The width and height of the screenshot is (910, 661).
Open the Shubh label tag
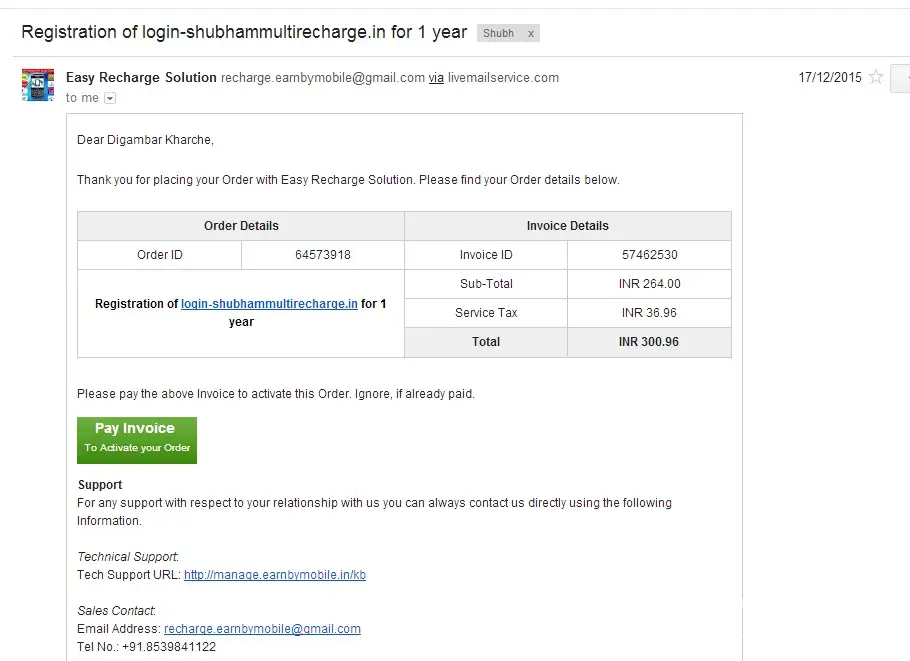tap(499, 33)
